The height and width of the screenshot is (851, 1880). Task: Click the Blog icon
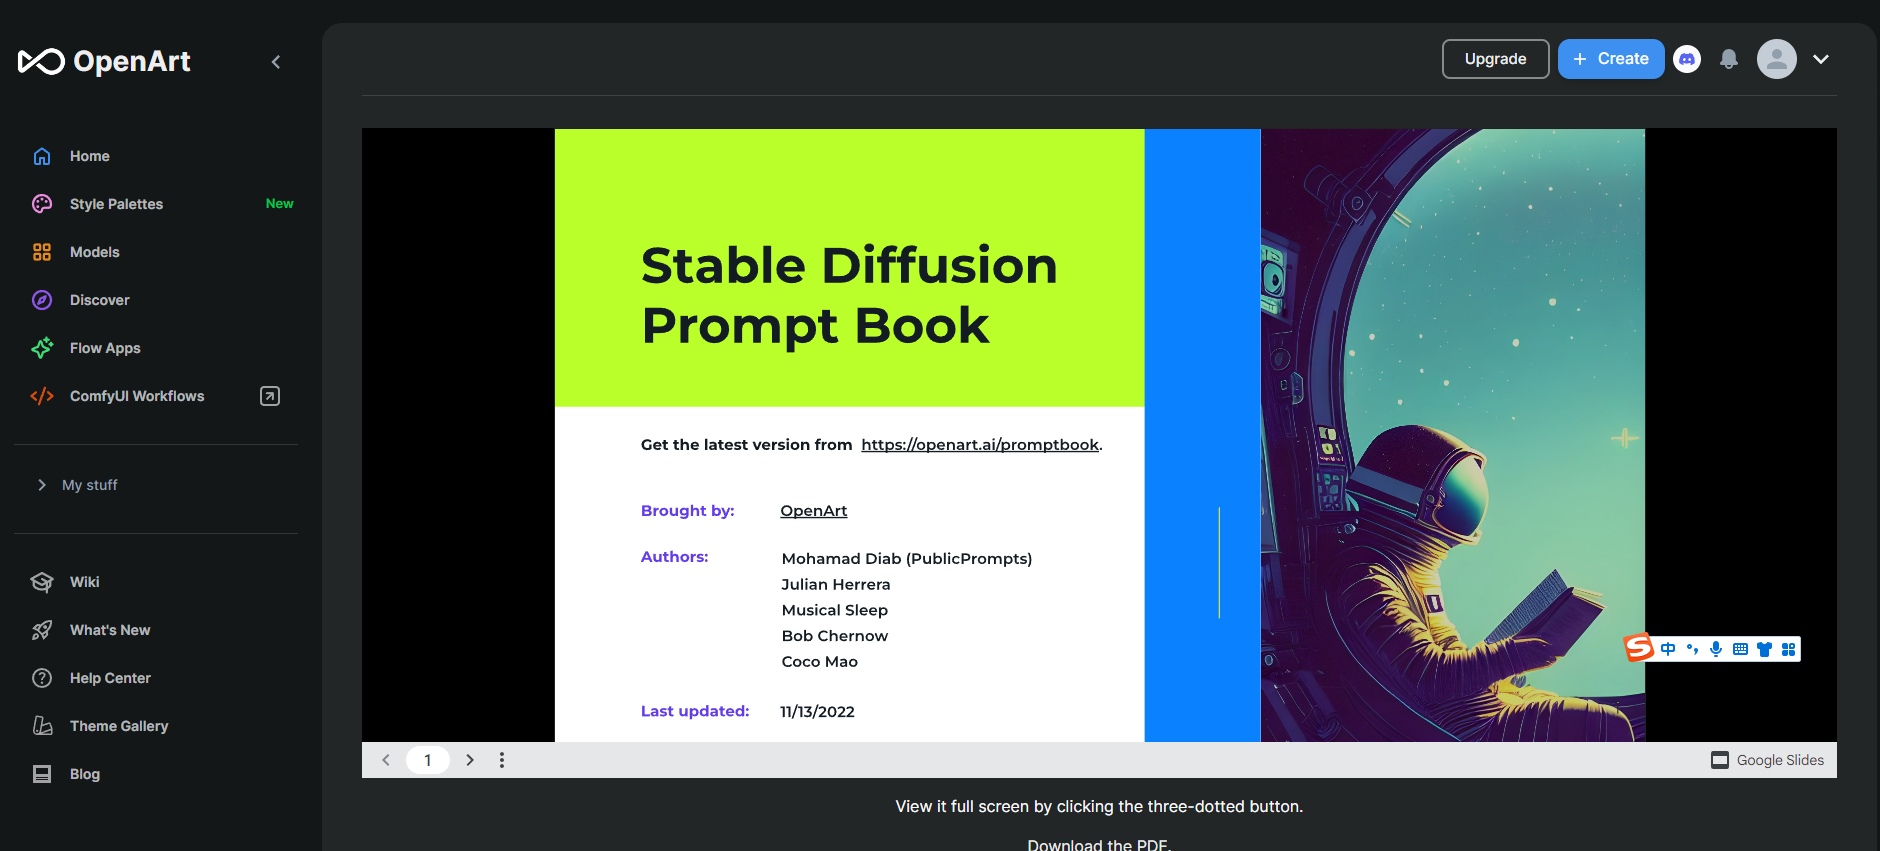click(x=42, y=774)
